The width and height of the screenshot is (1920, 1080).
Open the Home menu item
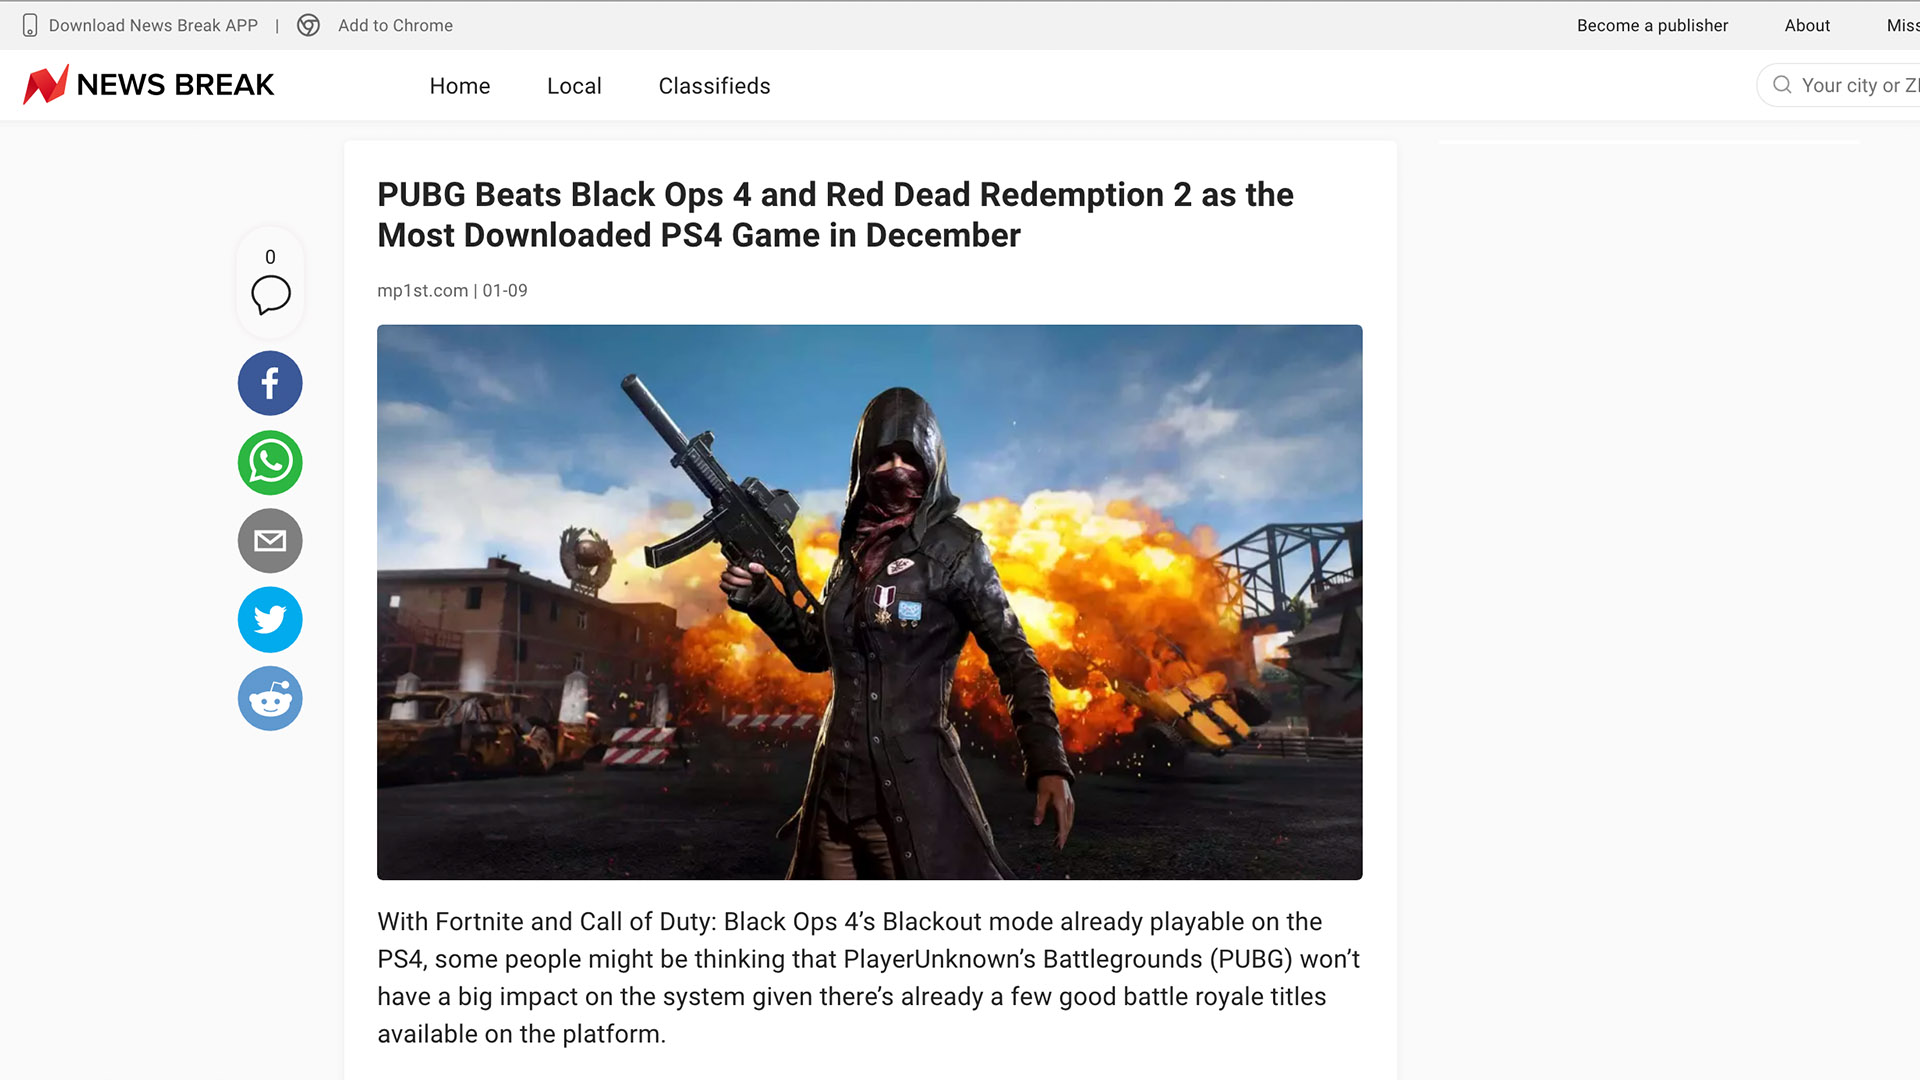pyautogui.click(x=460, y=86)
